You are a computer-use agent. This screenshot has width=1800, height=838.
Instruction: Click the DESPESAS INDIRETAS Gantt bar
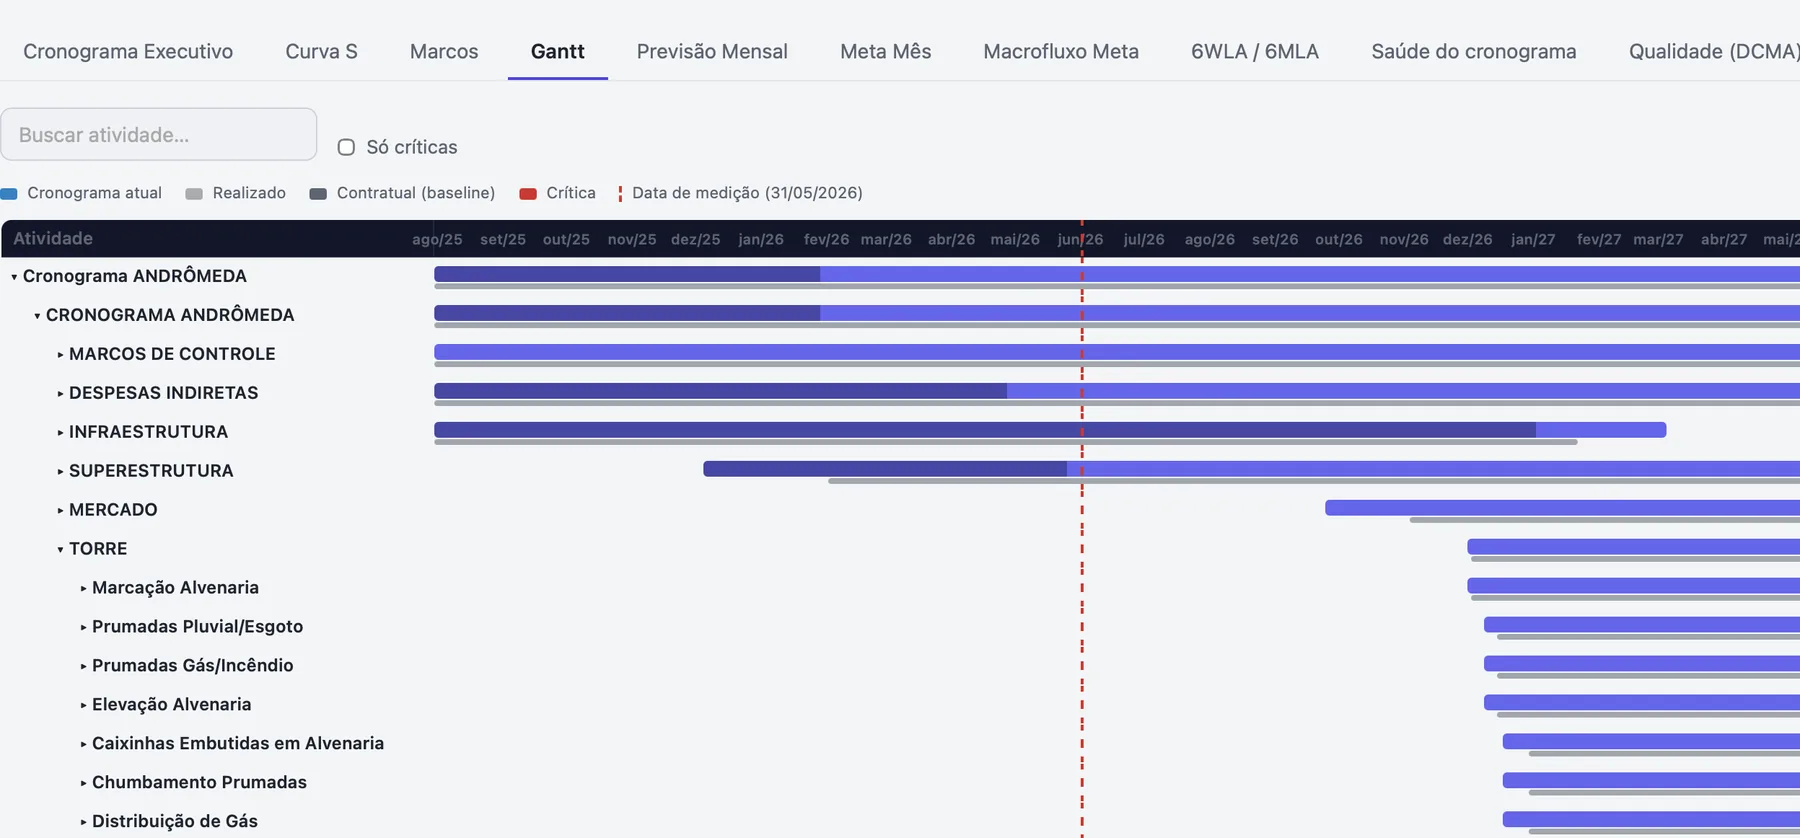[1117, 391]
